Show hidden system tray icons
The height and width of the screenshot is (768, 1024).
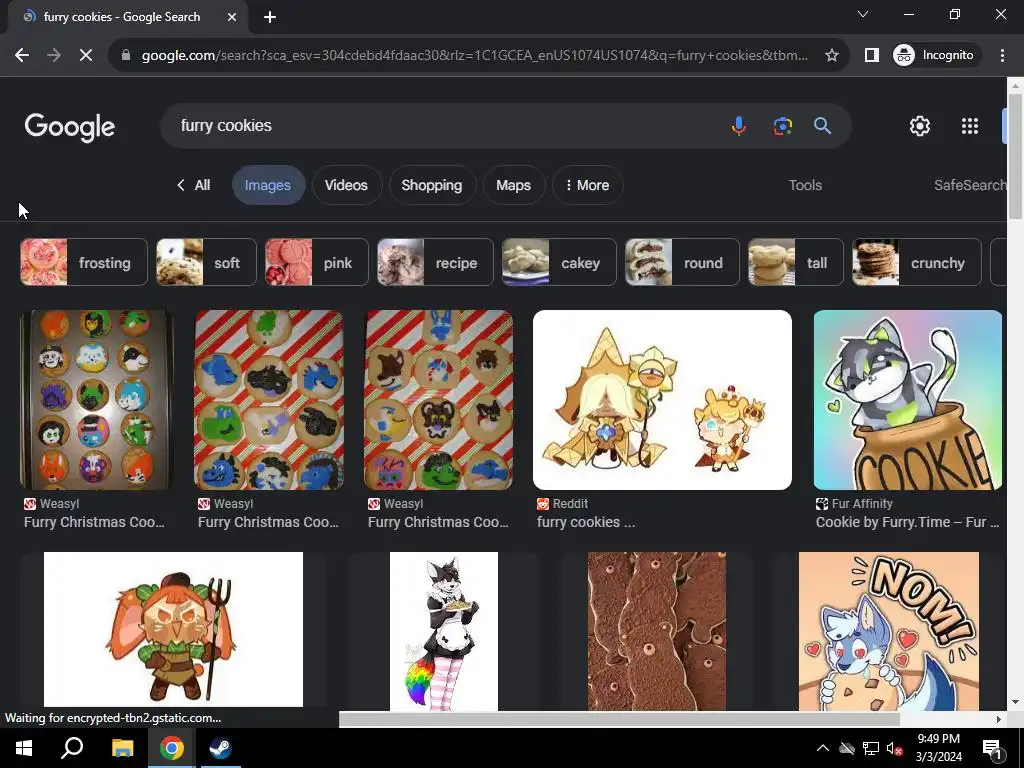pos(823,748)
